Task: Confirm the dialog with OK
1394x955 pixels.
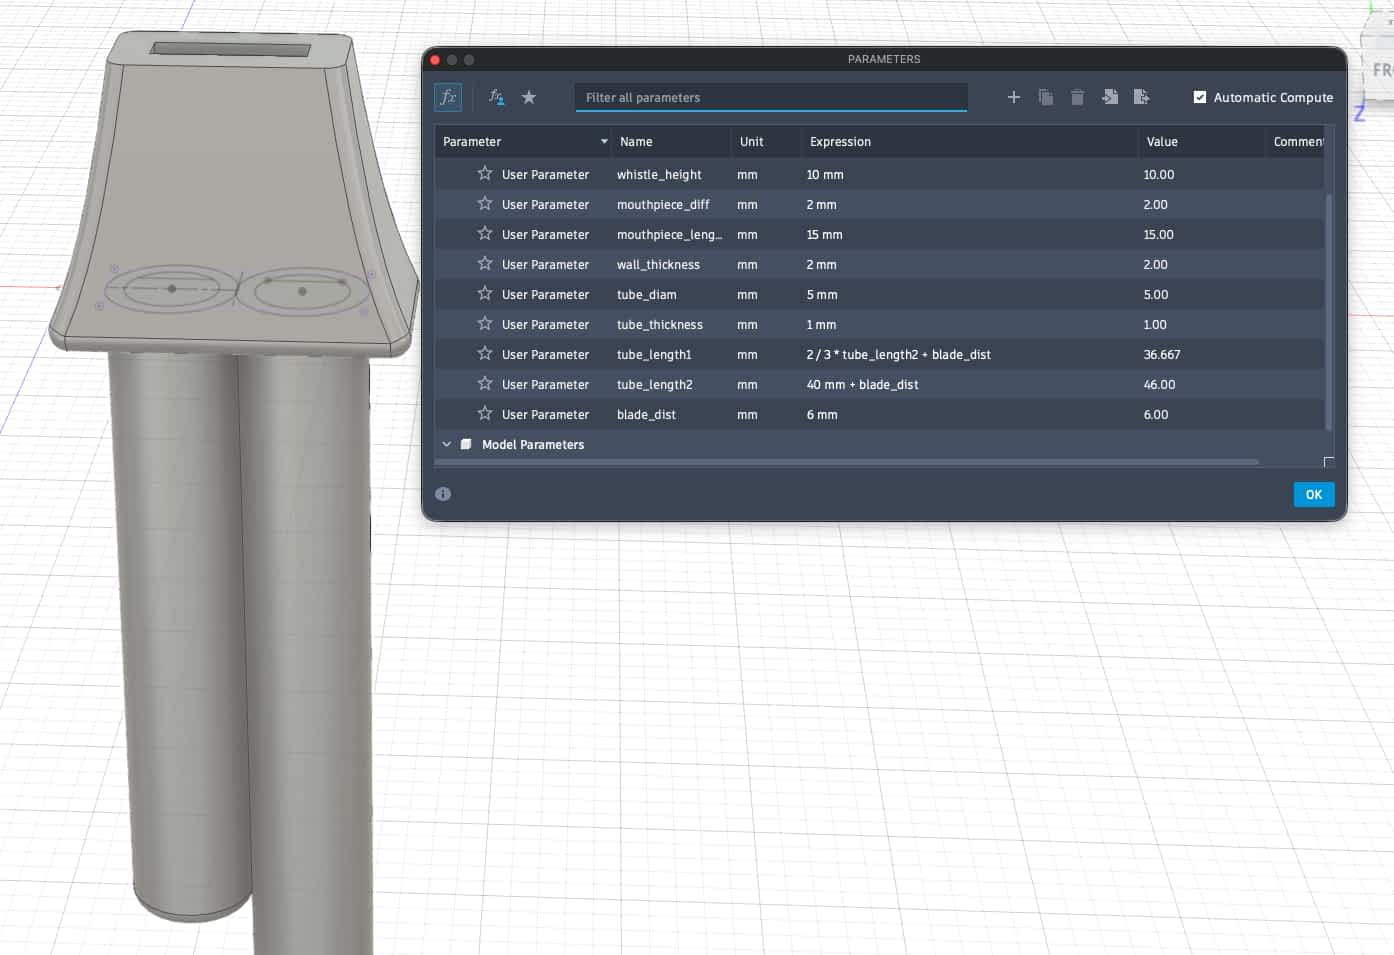Action: (1314, 494)
